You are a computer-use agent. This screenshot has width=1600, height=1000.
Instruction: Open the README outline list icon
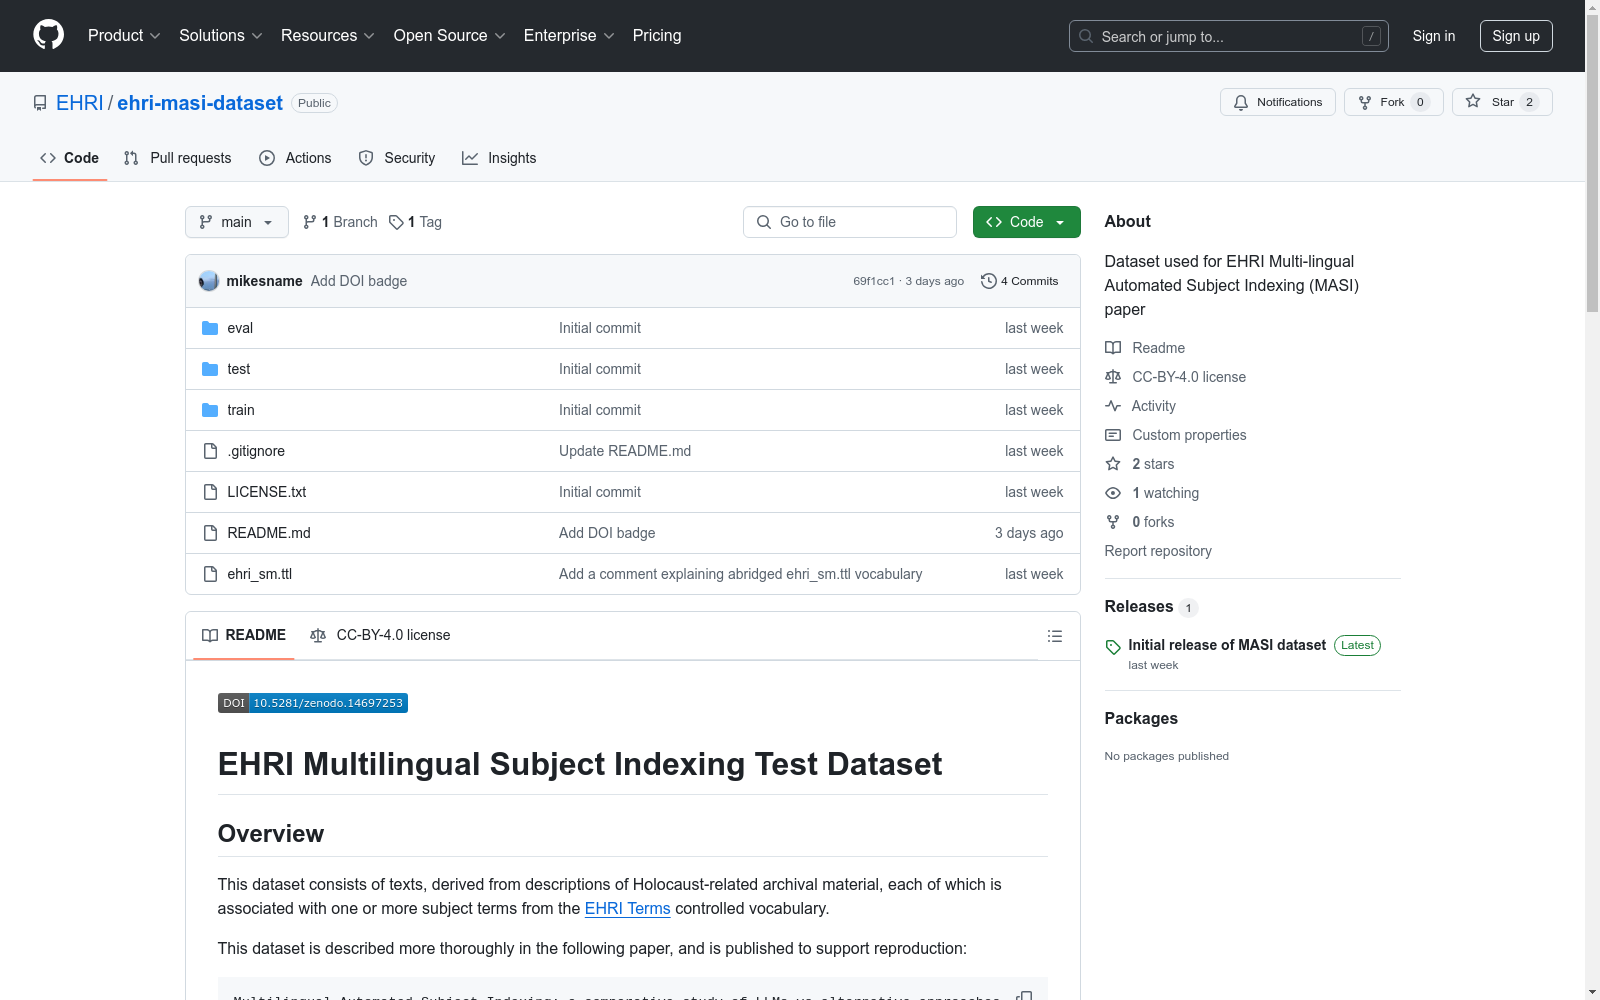pyautogui.click(x=1054, y=636)
